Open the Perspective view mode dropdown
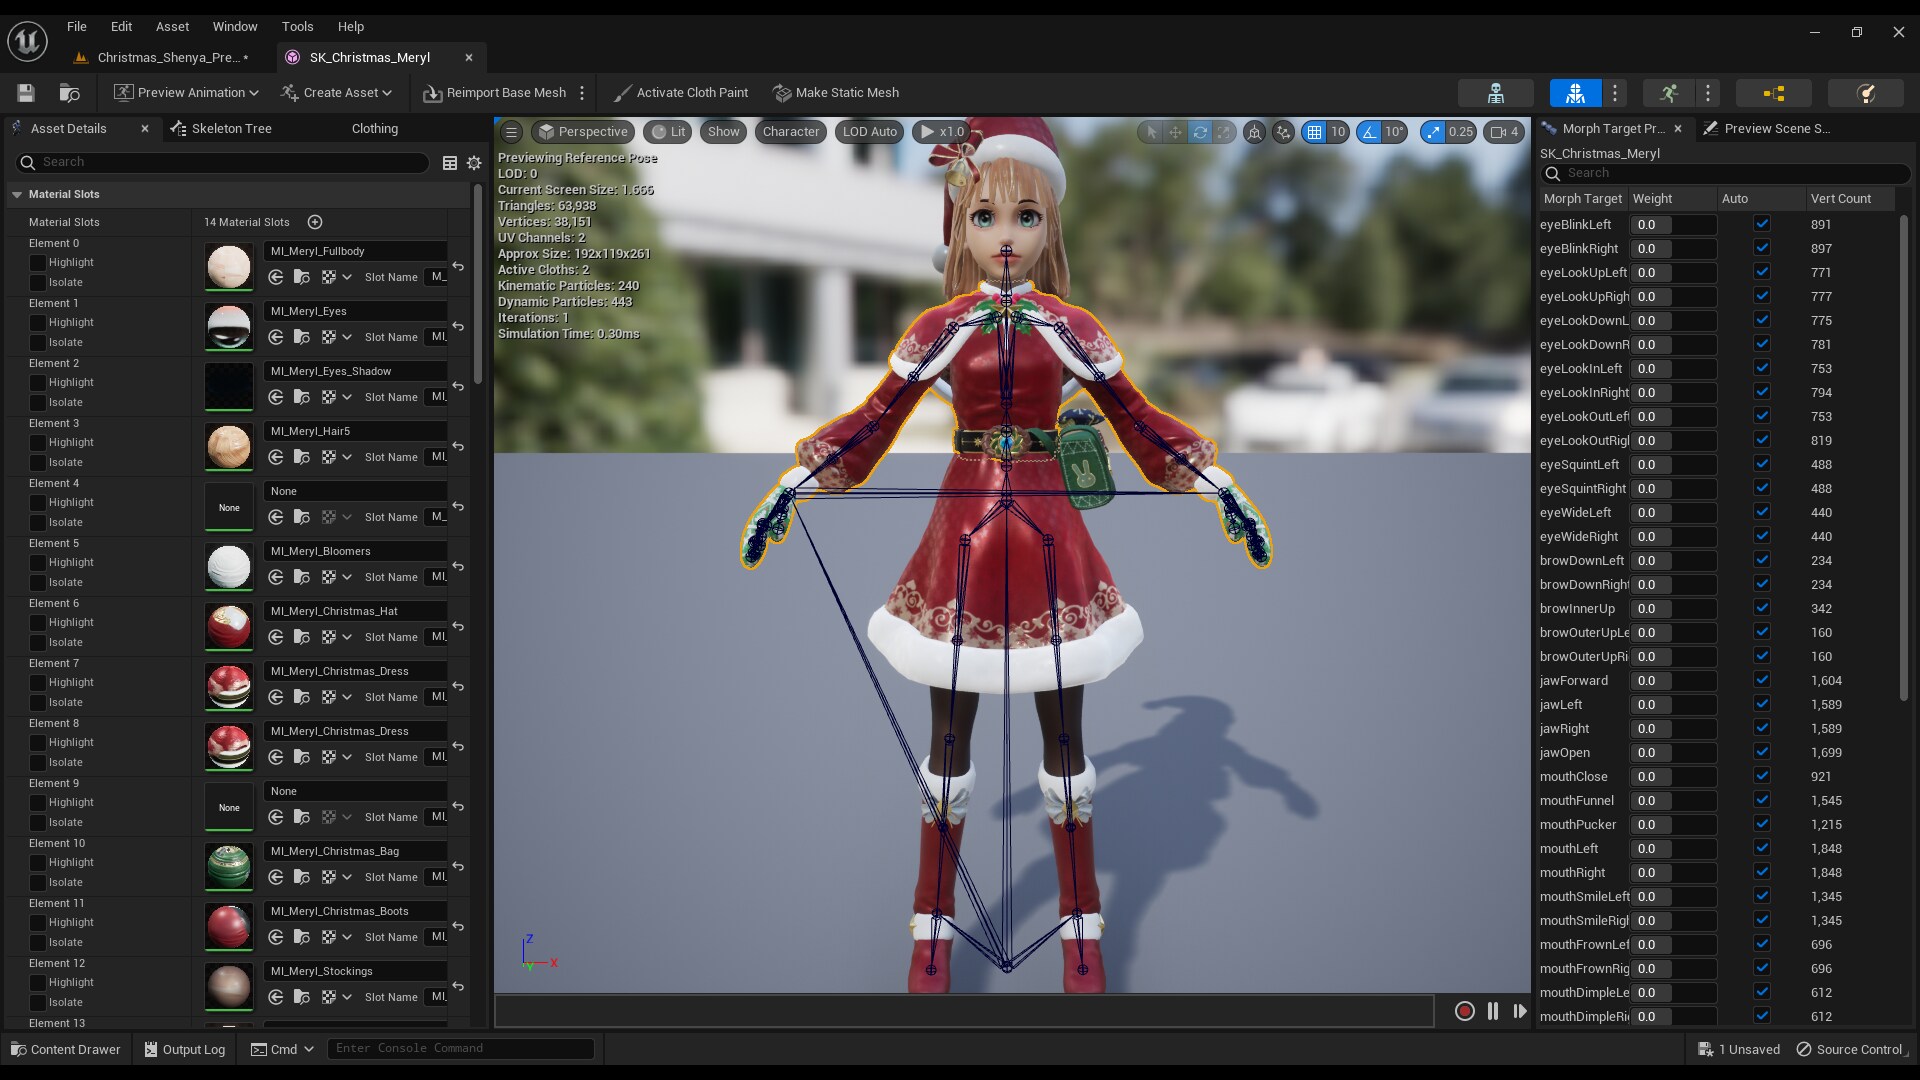1920x1080 pixels. tap(583, 131)
